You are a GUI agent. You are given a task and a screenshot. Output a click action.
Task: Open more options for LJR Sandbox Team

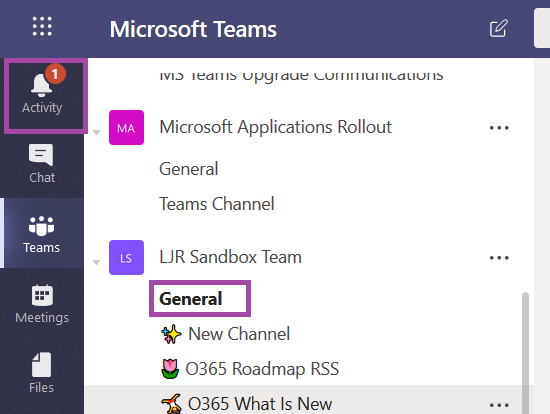pyautogui.click(x=499, y=258)
